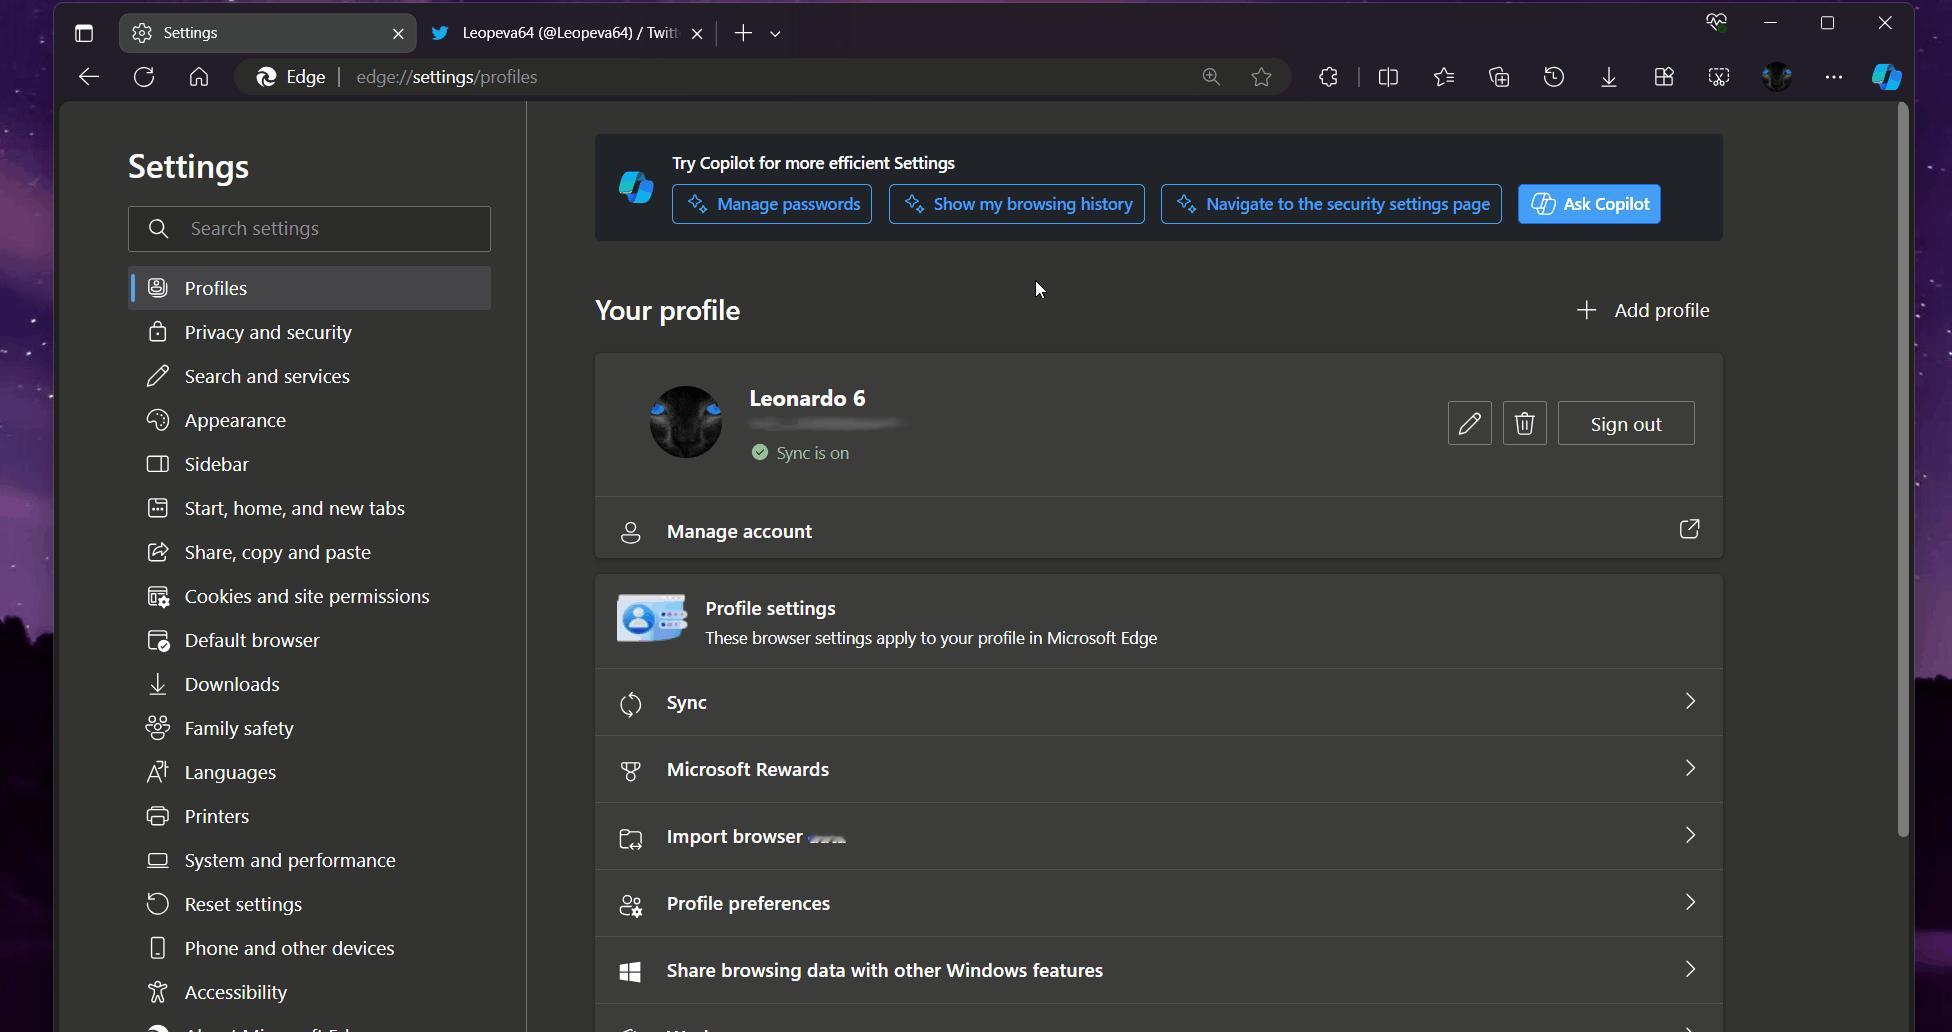1952x1032 pixels.
Task: Open Default browser settings
Action: [309, 640]
